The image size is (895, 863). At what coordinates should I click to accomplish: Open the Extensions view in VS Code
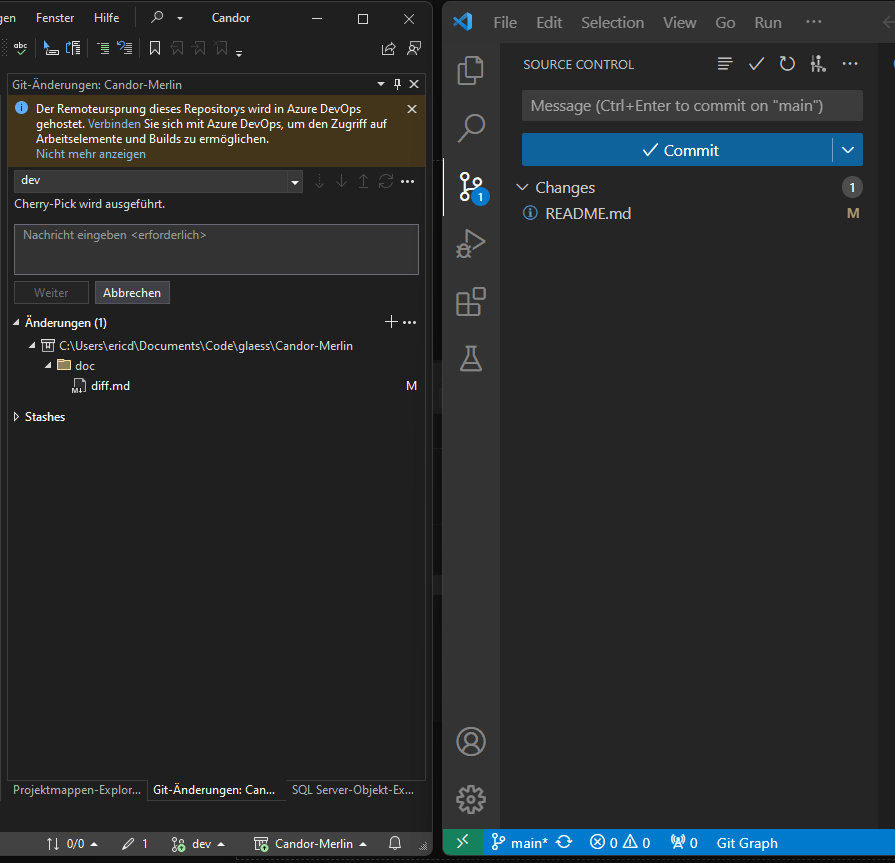[471, 301]
